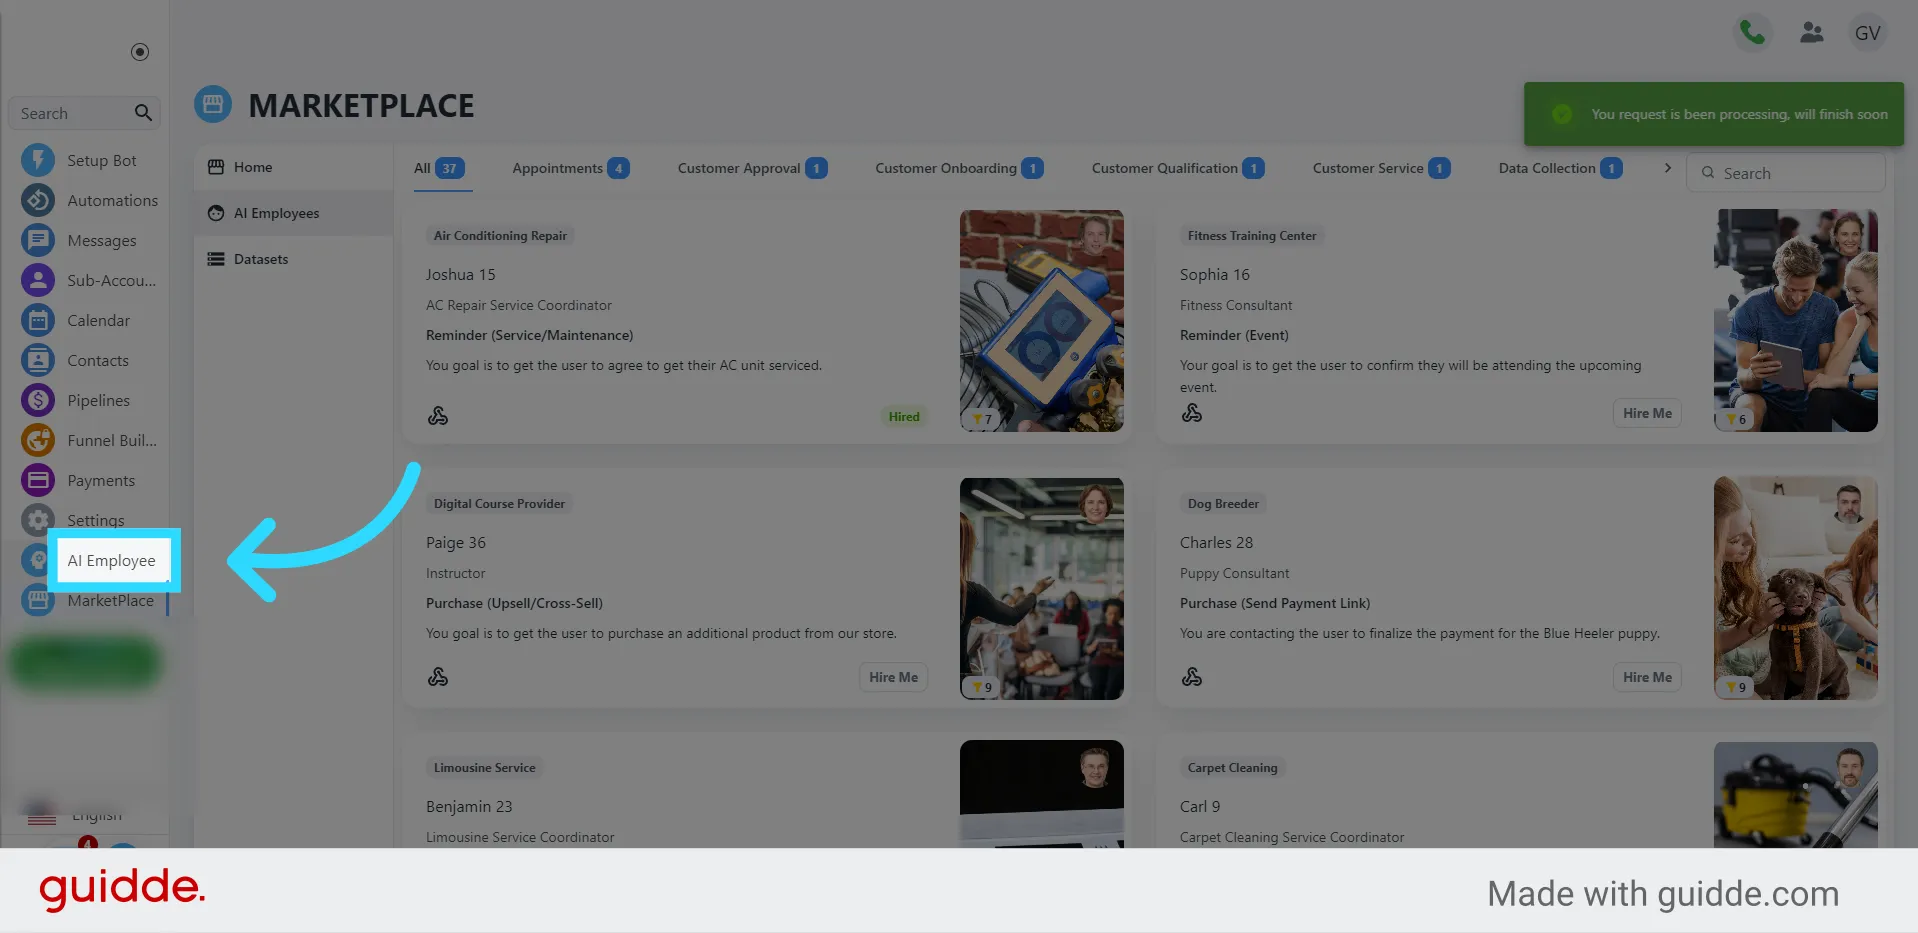Click the sidebar collapse circle icon

(140, 52)
